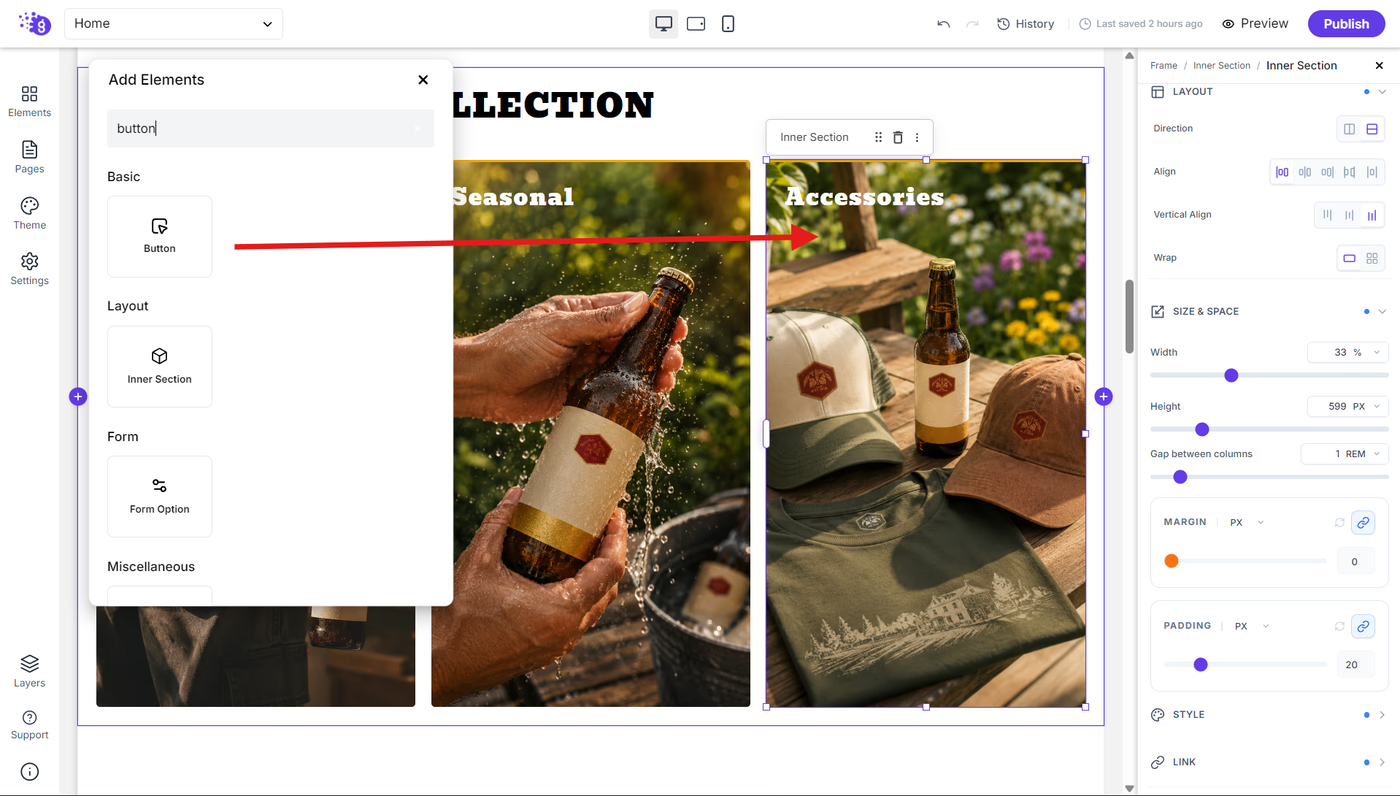The width and height of the screenshot is (1400, 796).
Task: Toggle the linked margin values icon
Action: coord(1362,522)
